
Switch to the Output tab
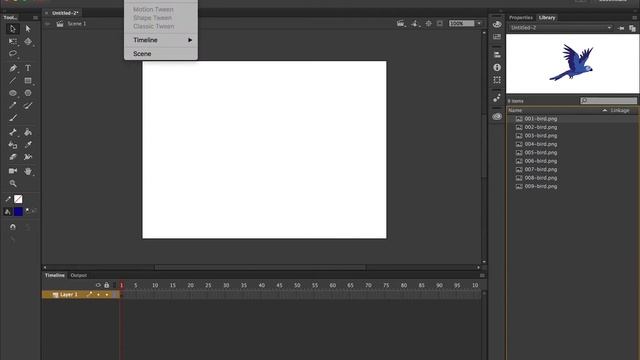pos(78,276)
